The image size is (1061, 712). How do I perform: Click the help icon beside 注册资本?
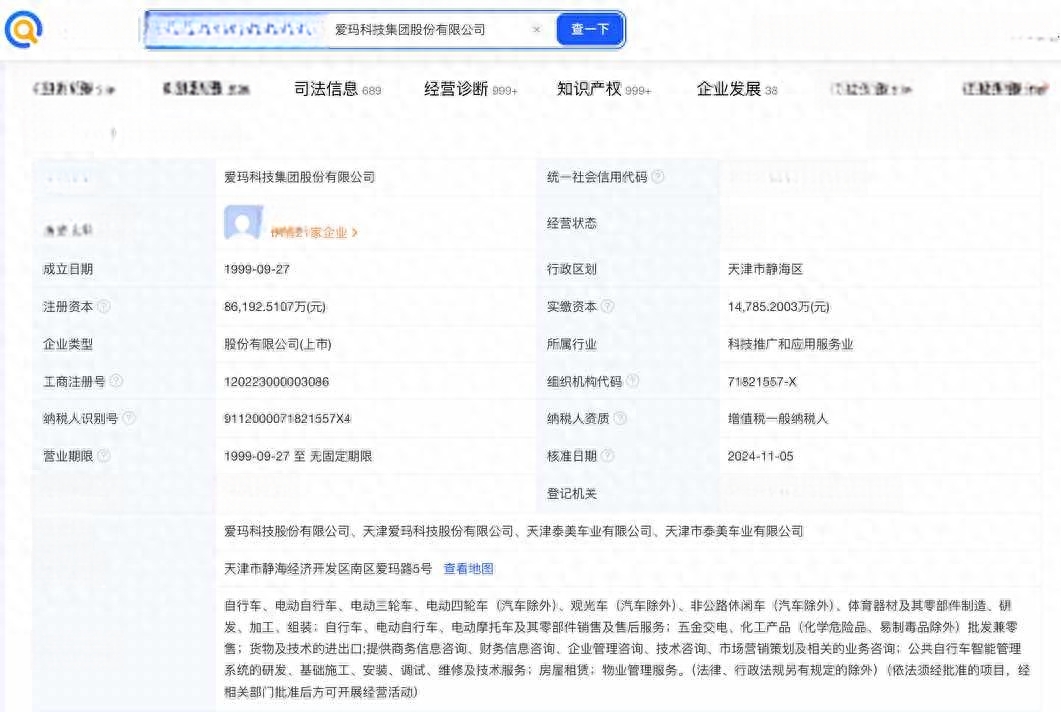coord(104,307)
